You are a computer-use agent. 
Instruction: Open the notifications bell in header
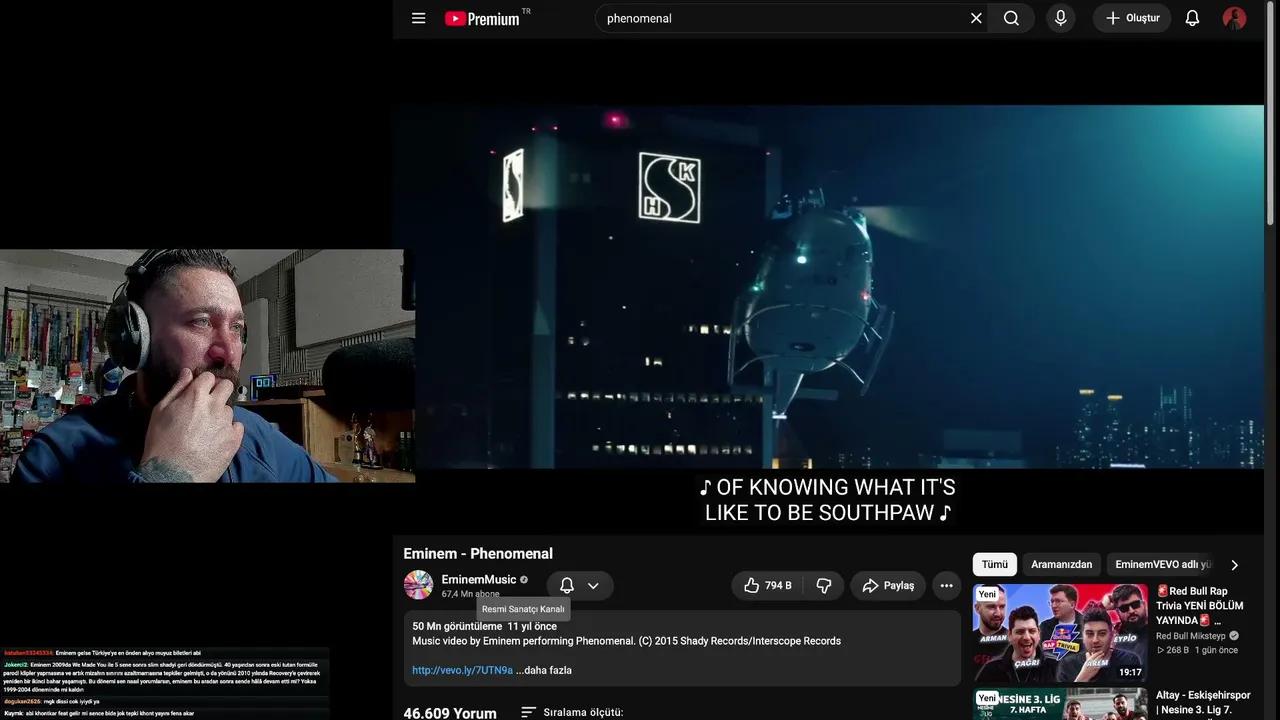(1192, 18)
